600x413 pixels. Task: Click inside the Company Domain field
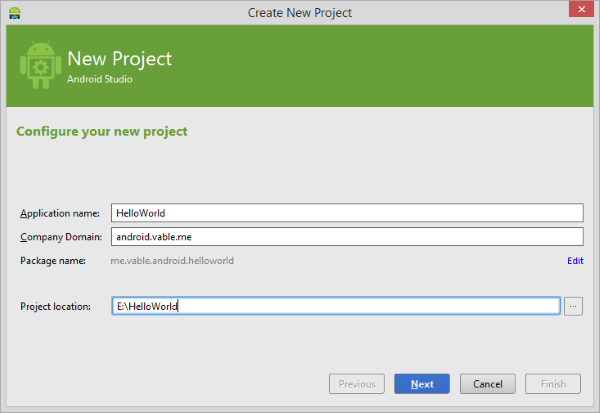point(347,237)
